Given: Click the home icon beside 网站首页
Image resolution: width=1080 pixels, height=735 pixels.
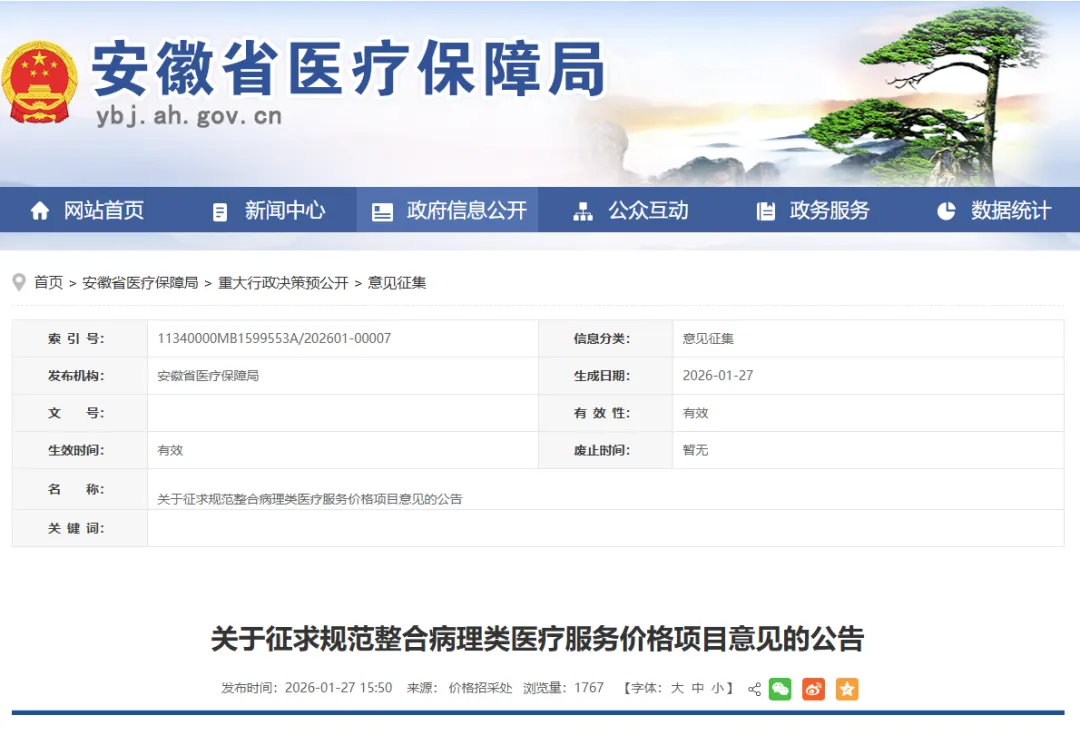Looking at the screenshot, I should pos(40,211).
